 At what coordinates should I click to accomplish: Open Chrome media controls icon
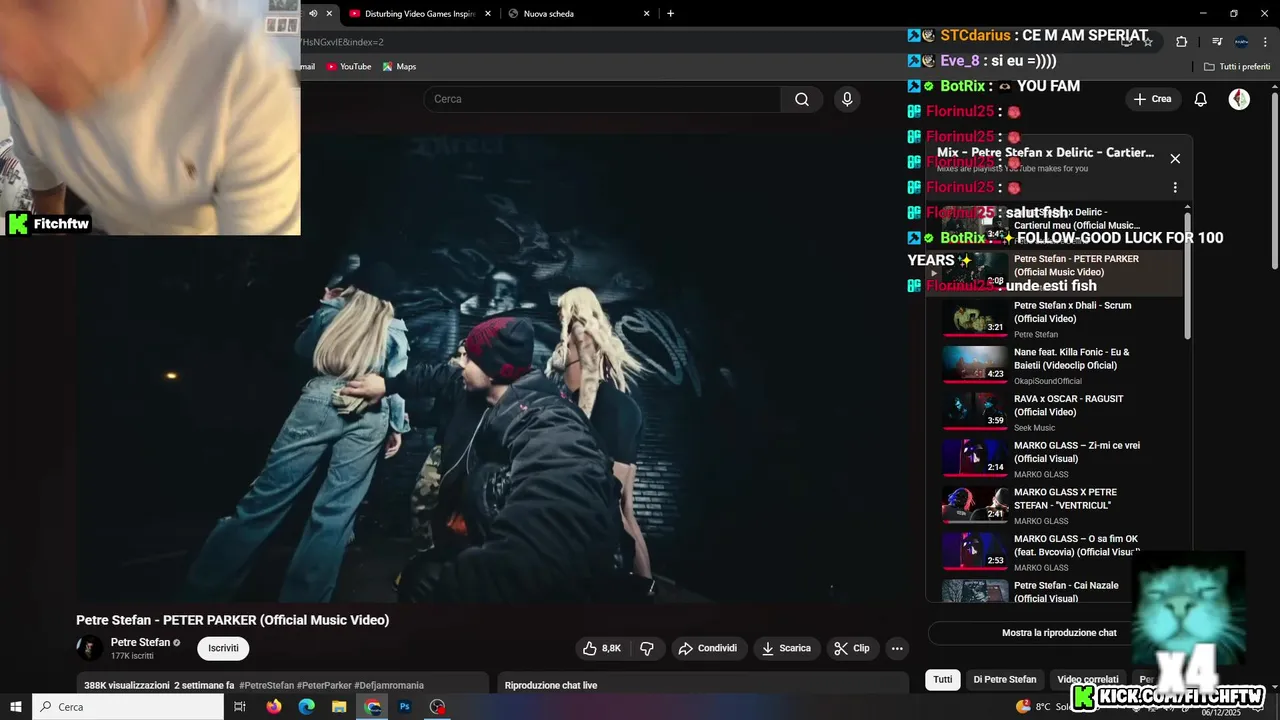[1217, 42]
